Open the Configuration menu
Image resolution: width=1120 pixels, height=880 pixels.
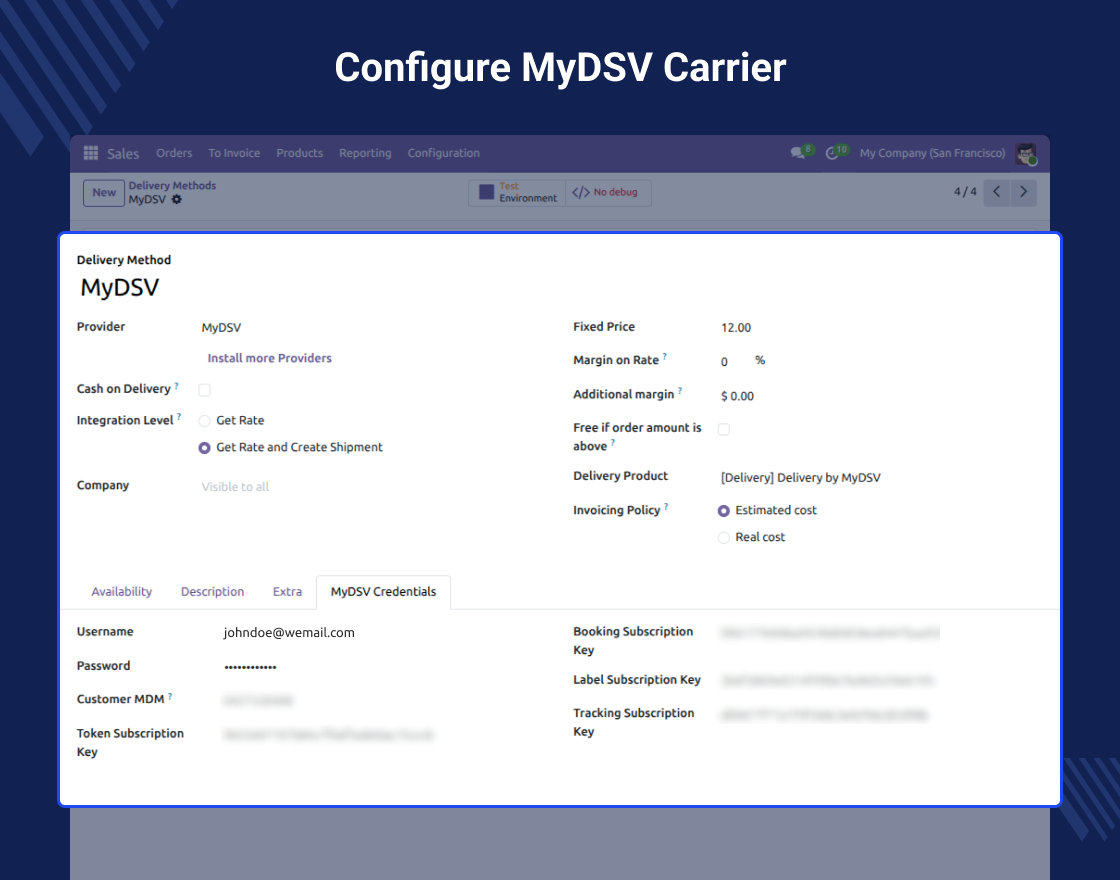click(444, 153)
